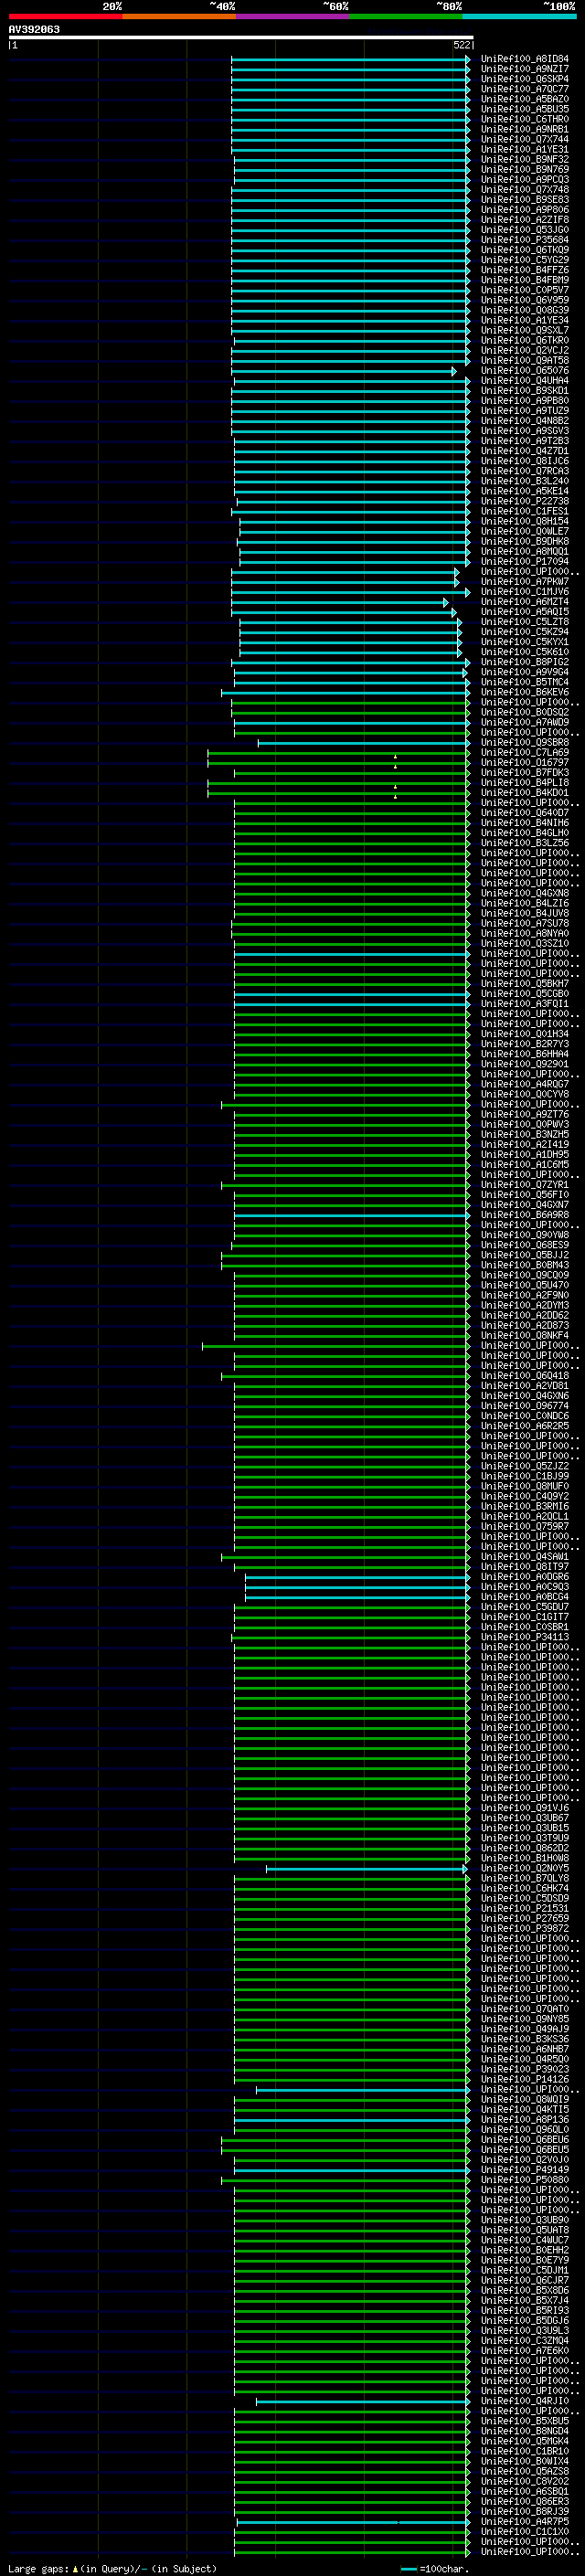Open the UniRef100_A4R7P5 entry

tap(525, 2521)
